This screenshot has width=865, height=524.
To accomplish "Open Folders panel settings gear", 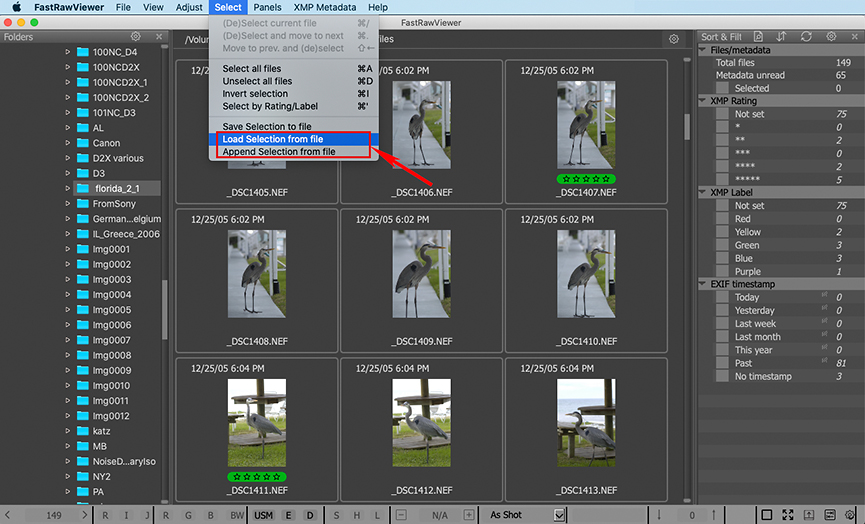I will 136,38.
